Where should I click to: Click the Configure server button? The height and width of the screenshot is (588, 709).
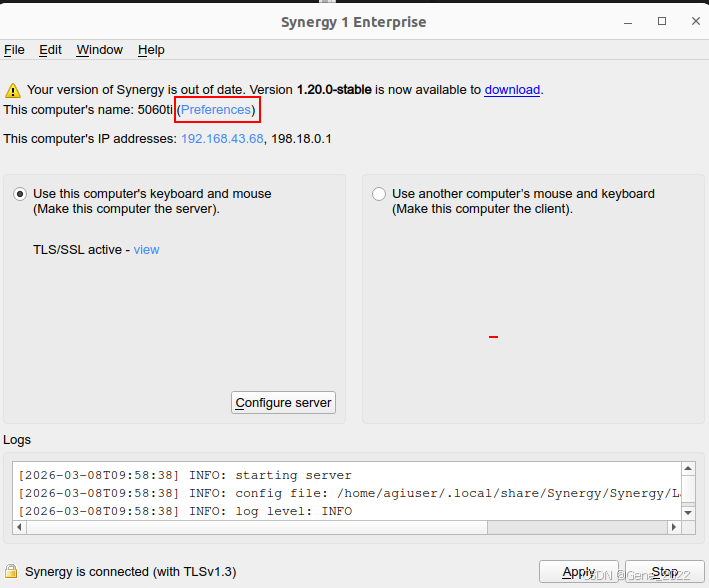point(284,403)
